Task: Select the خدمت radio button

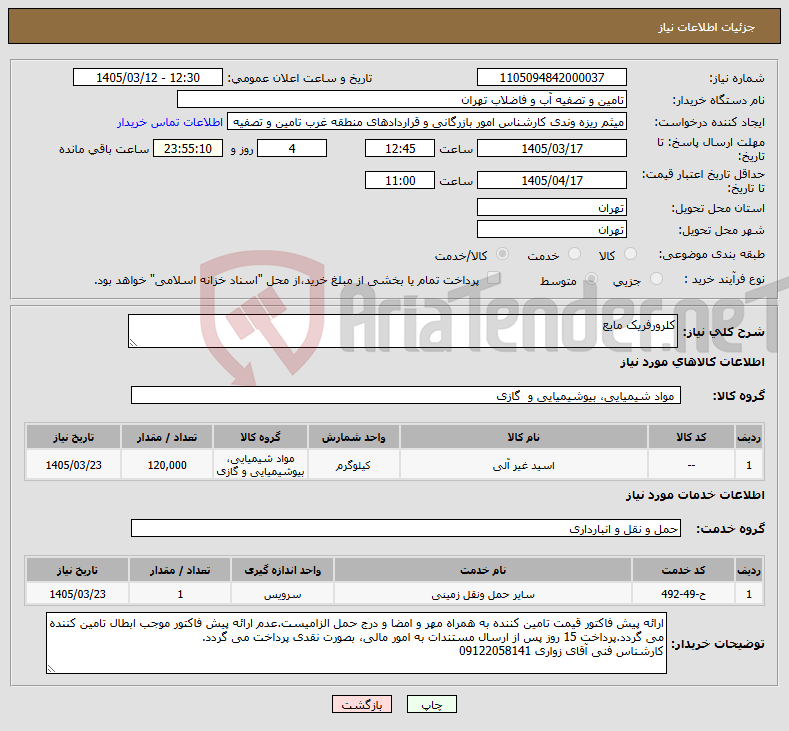Action: [574, 254]
